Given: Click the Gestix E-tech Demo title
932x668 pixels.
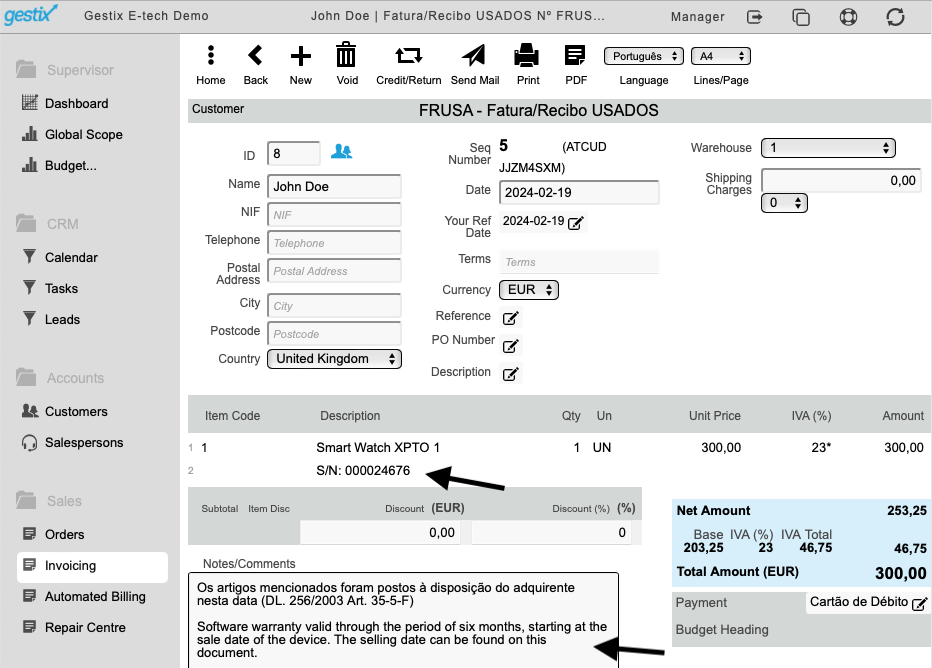Looking at the screenshot, I should click(x=146, y=16).
